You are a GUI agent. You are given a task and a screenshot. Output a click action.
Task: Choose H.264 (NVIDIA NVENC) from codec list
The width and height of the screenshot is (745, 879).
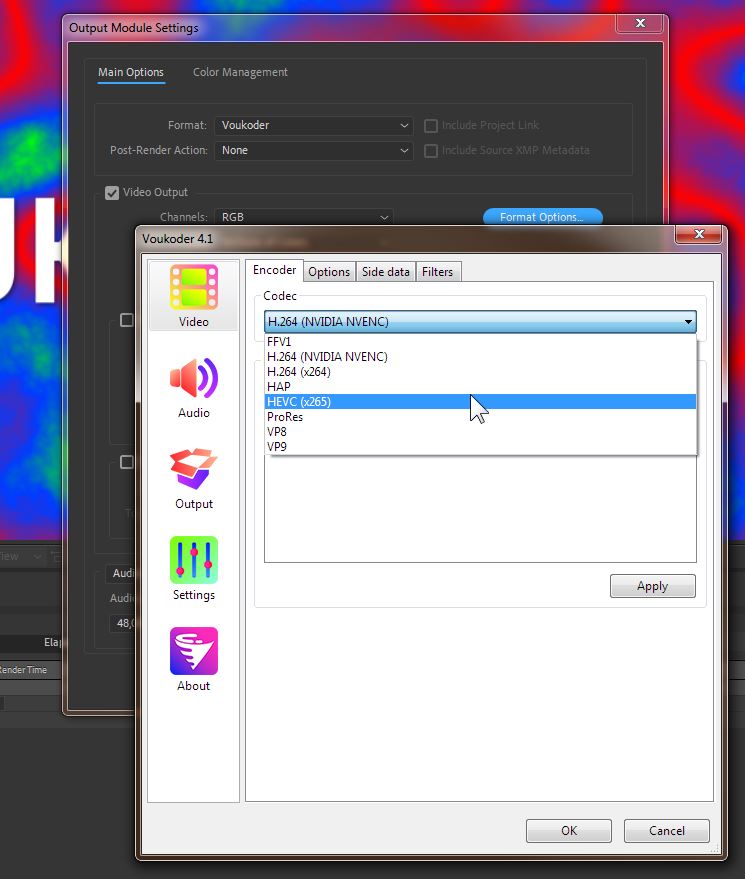480,357
